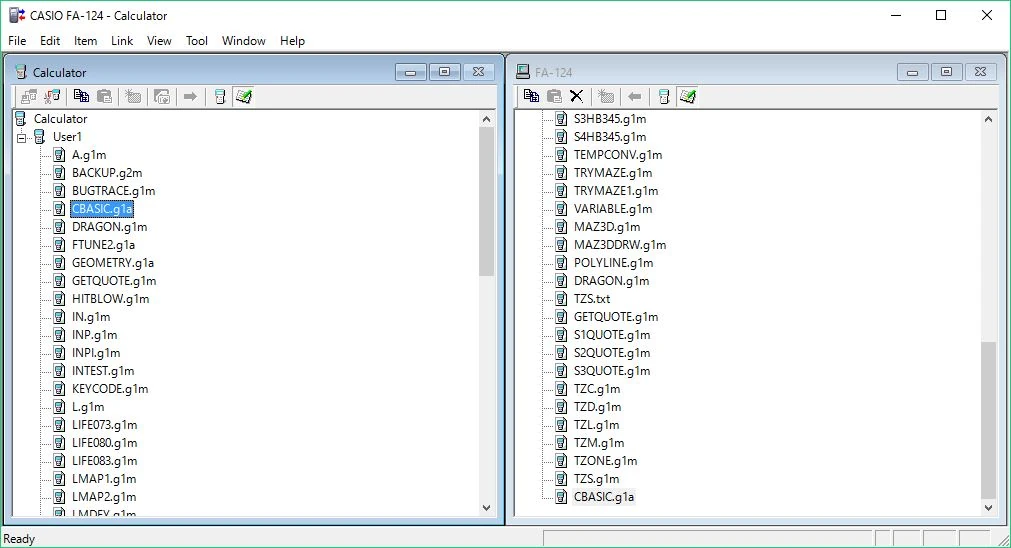Select POLYLINE.g1m in FA-124 panel

(x=613, y=263)
